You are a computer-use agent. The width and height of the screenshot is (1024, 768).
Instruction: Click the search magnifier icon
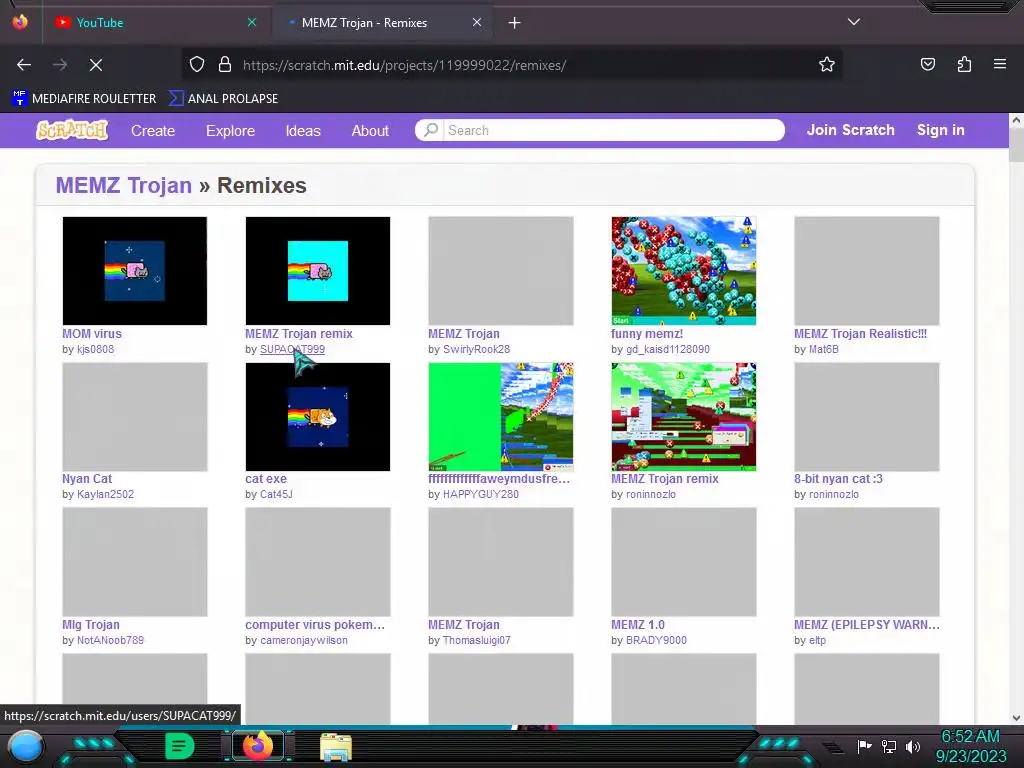pos(430,130)
